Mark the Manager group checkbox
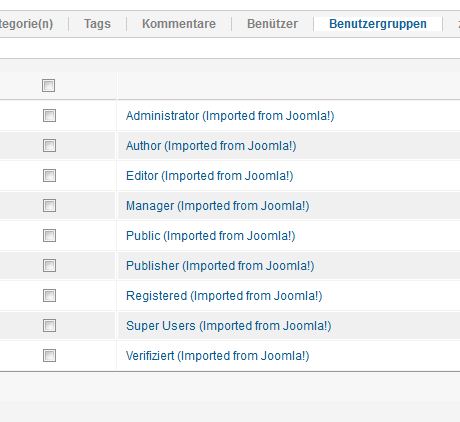Viewport: 460px width, 422px height. pos(49,206)
